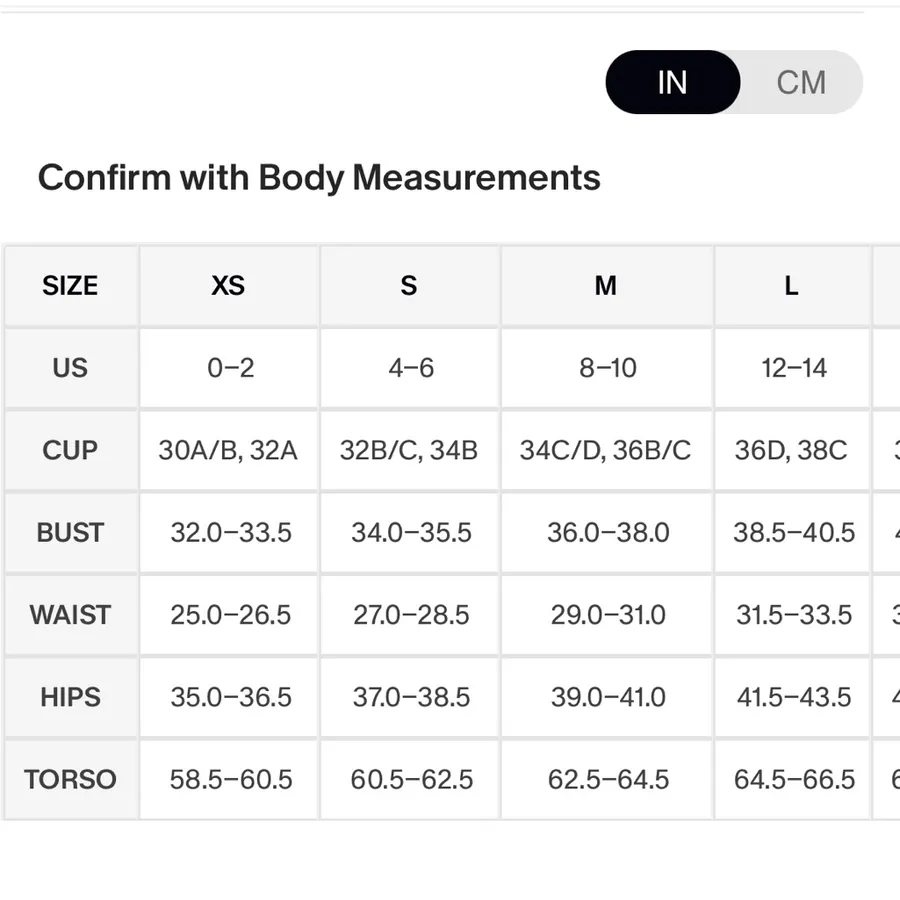Click the Confirm with Body Measurements heading
This screenshot has height=900, width=900.
coord(319,178)
